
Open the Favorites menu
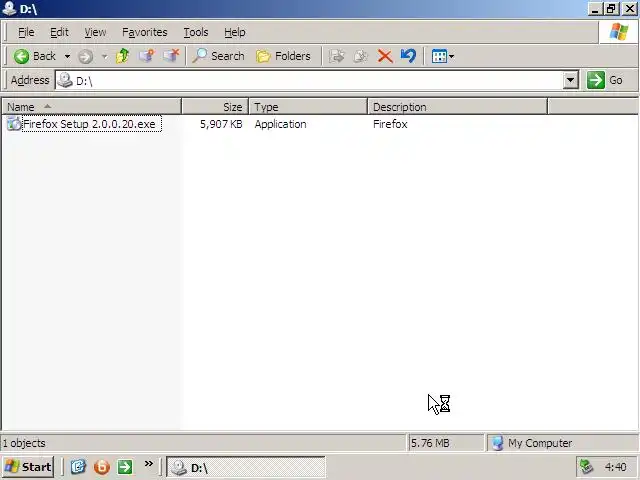[x=144, y=32]
